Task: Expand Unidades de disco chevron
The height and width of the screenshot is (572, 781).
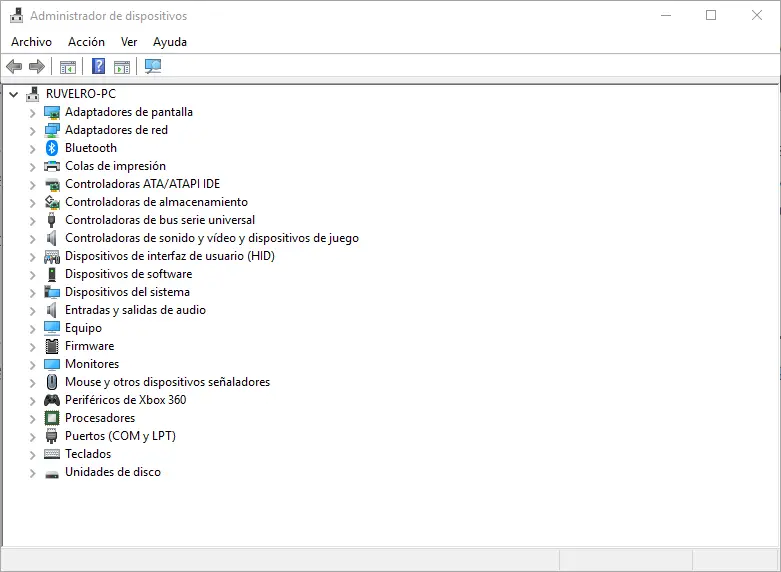Action: [32, 473]
